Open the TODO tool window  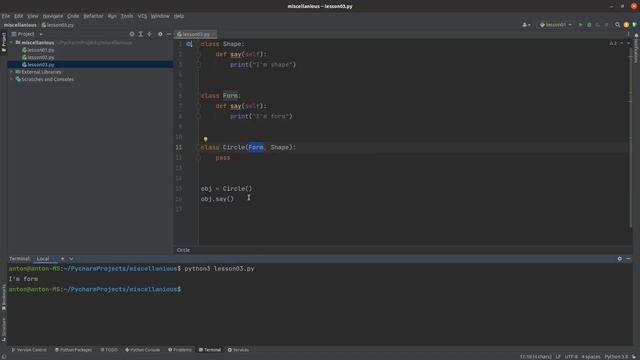click(x=109, y=350)
